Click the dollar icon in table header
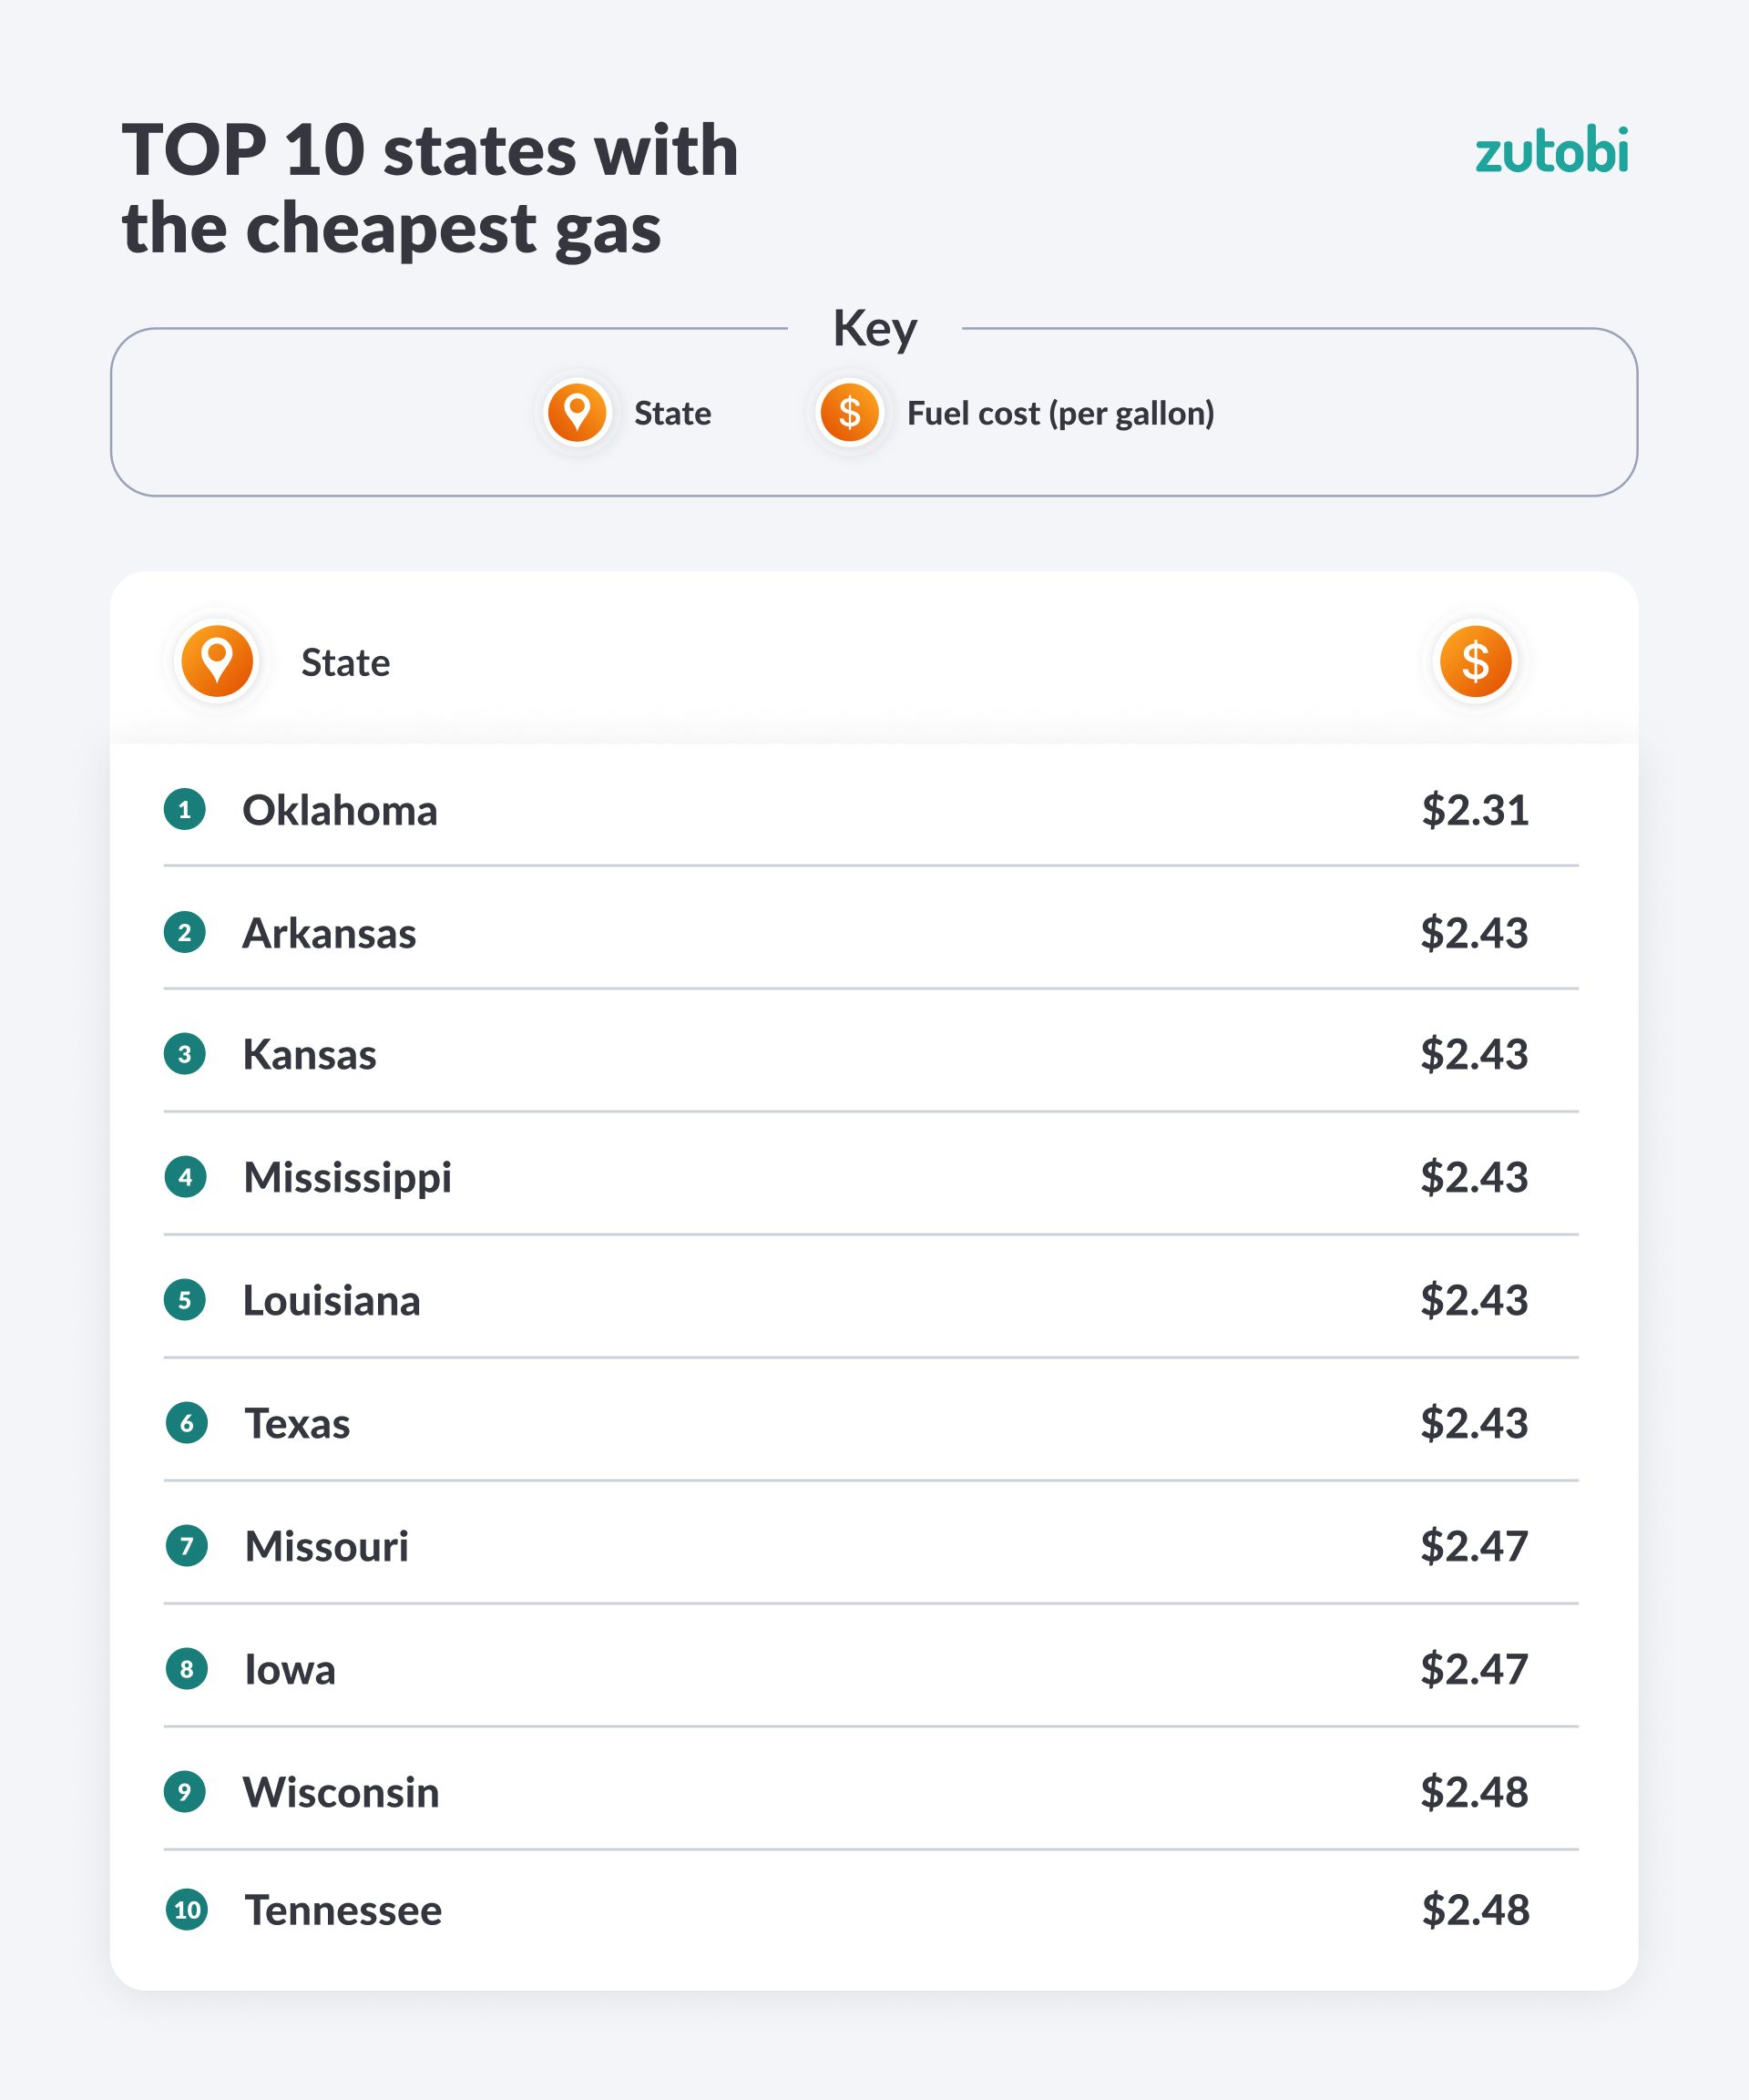This screenshot has width=1749, height=2100. [x=1475, y=661]
